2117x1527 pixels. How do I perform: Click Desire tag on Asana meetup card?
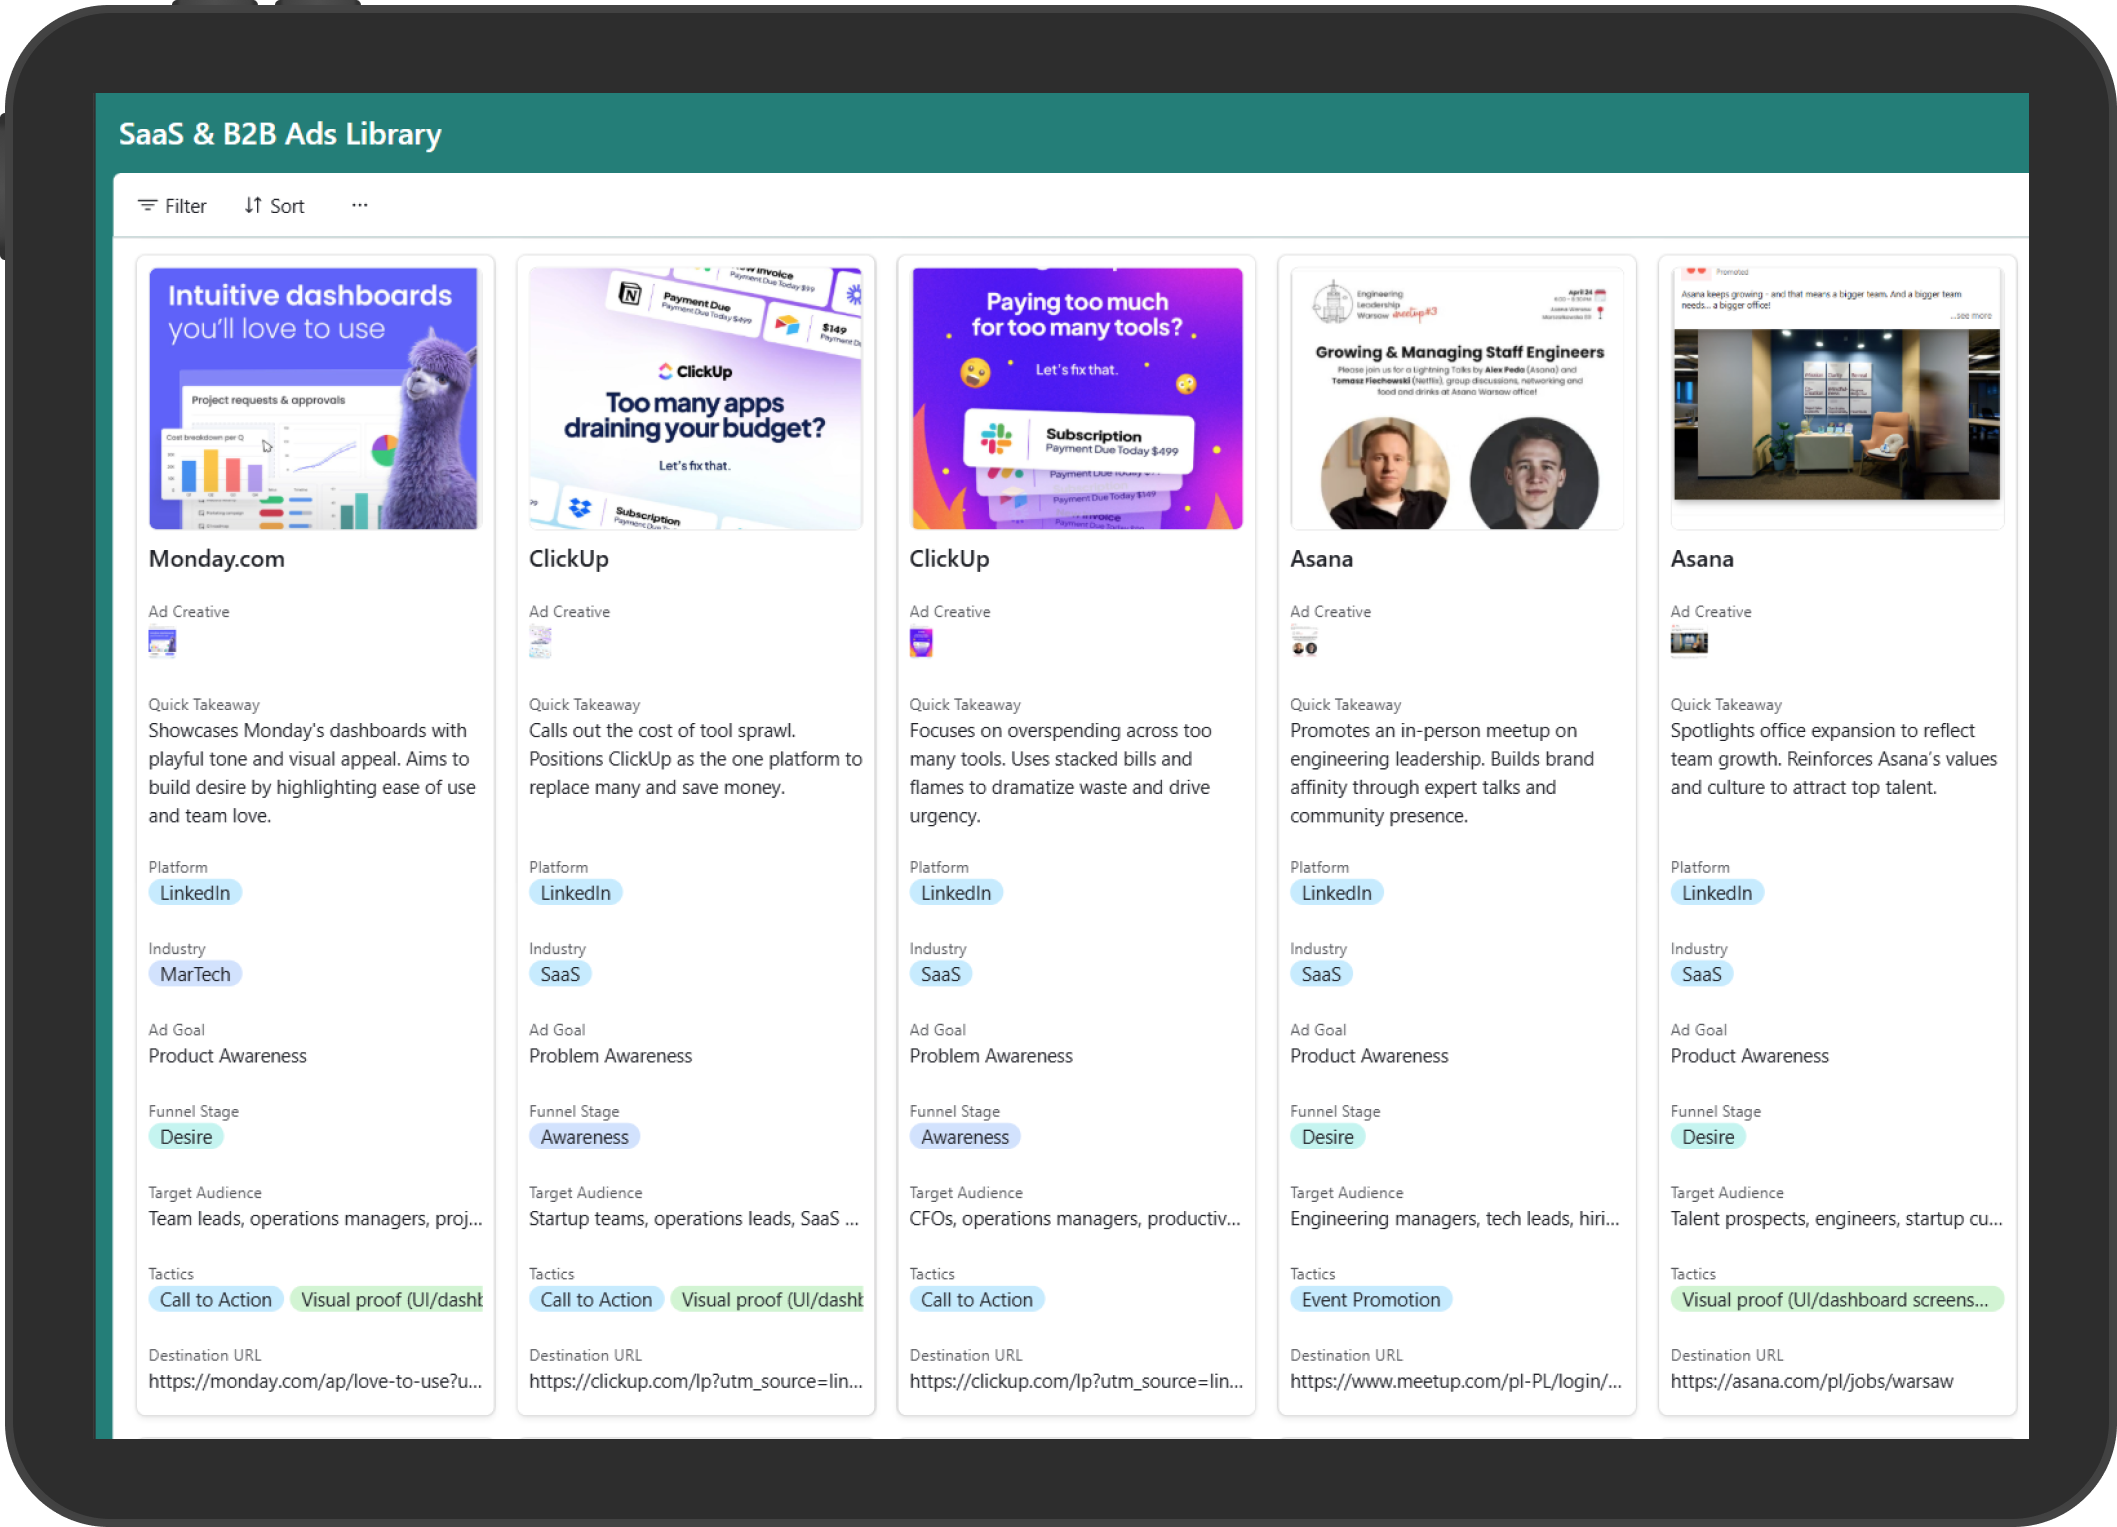tap(1327, 1137)
